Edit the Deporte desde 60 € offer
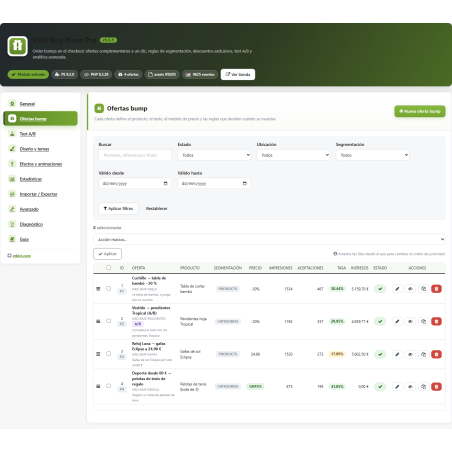Screen dimensions: 452x452 click(397, 386)
